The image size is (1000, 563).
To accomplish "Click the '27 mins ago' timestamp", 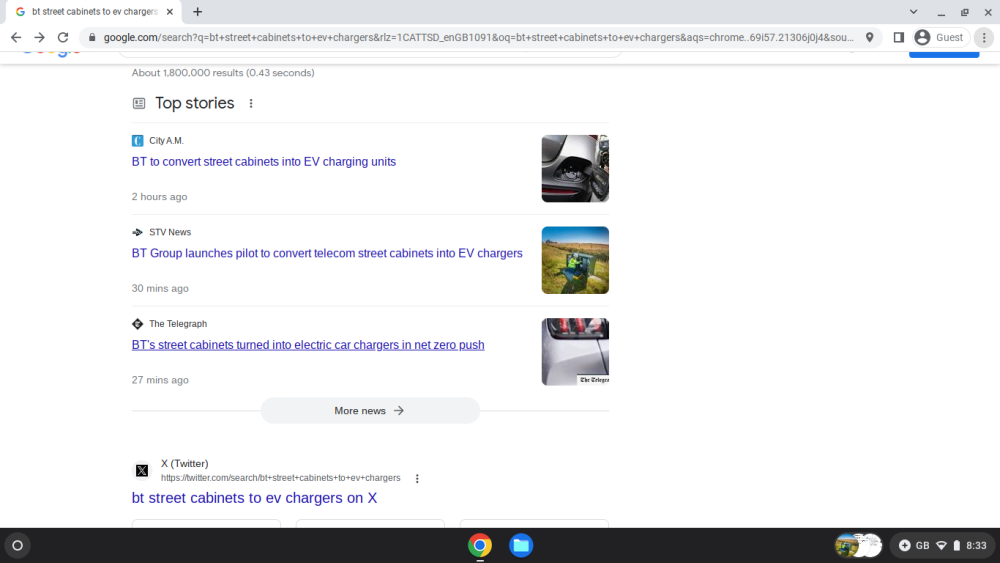I will pyautogui.click(x=160, y=380).
